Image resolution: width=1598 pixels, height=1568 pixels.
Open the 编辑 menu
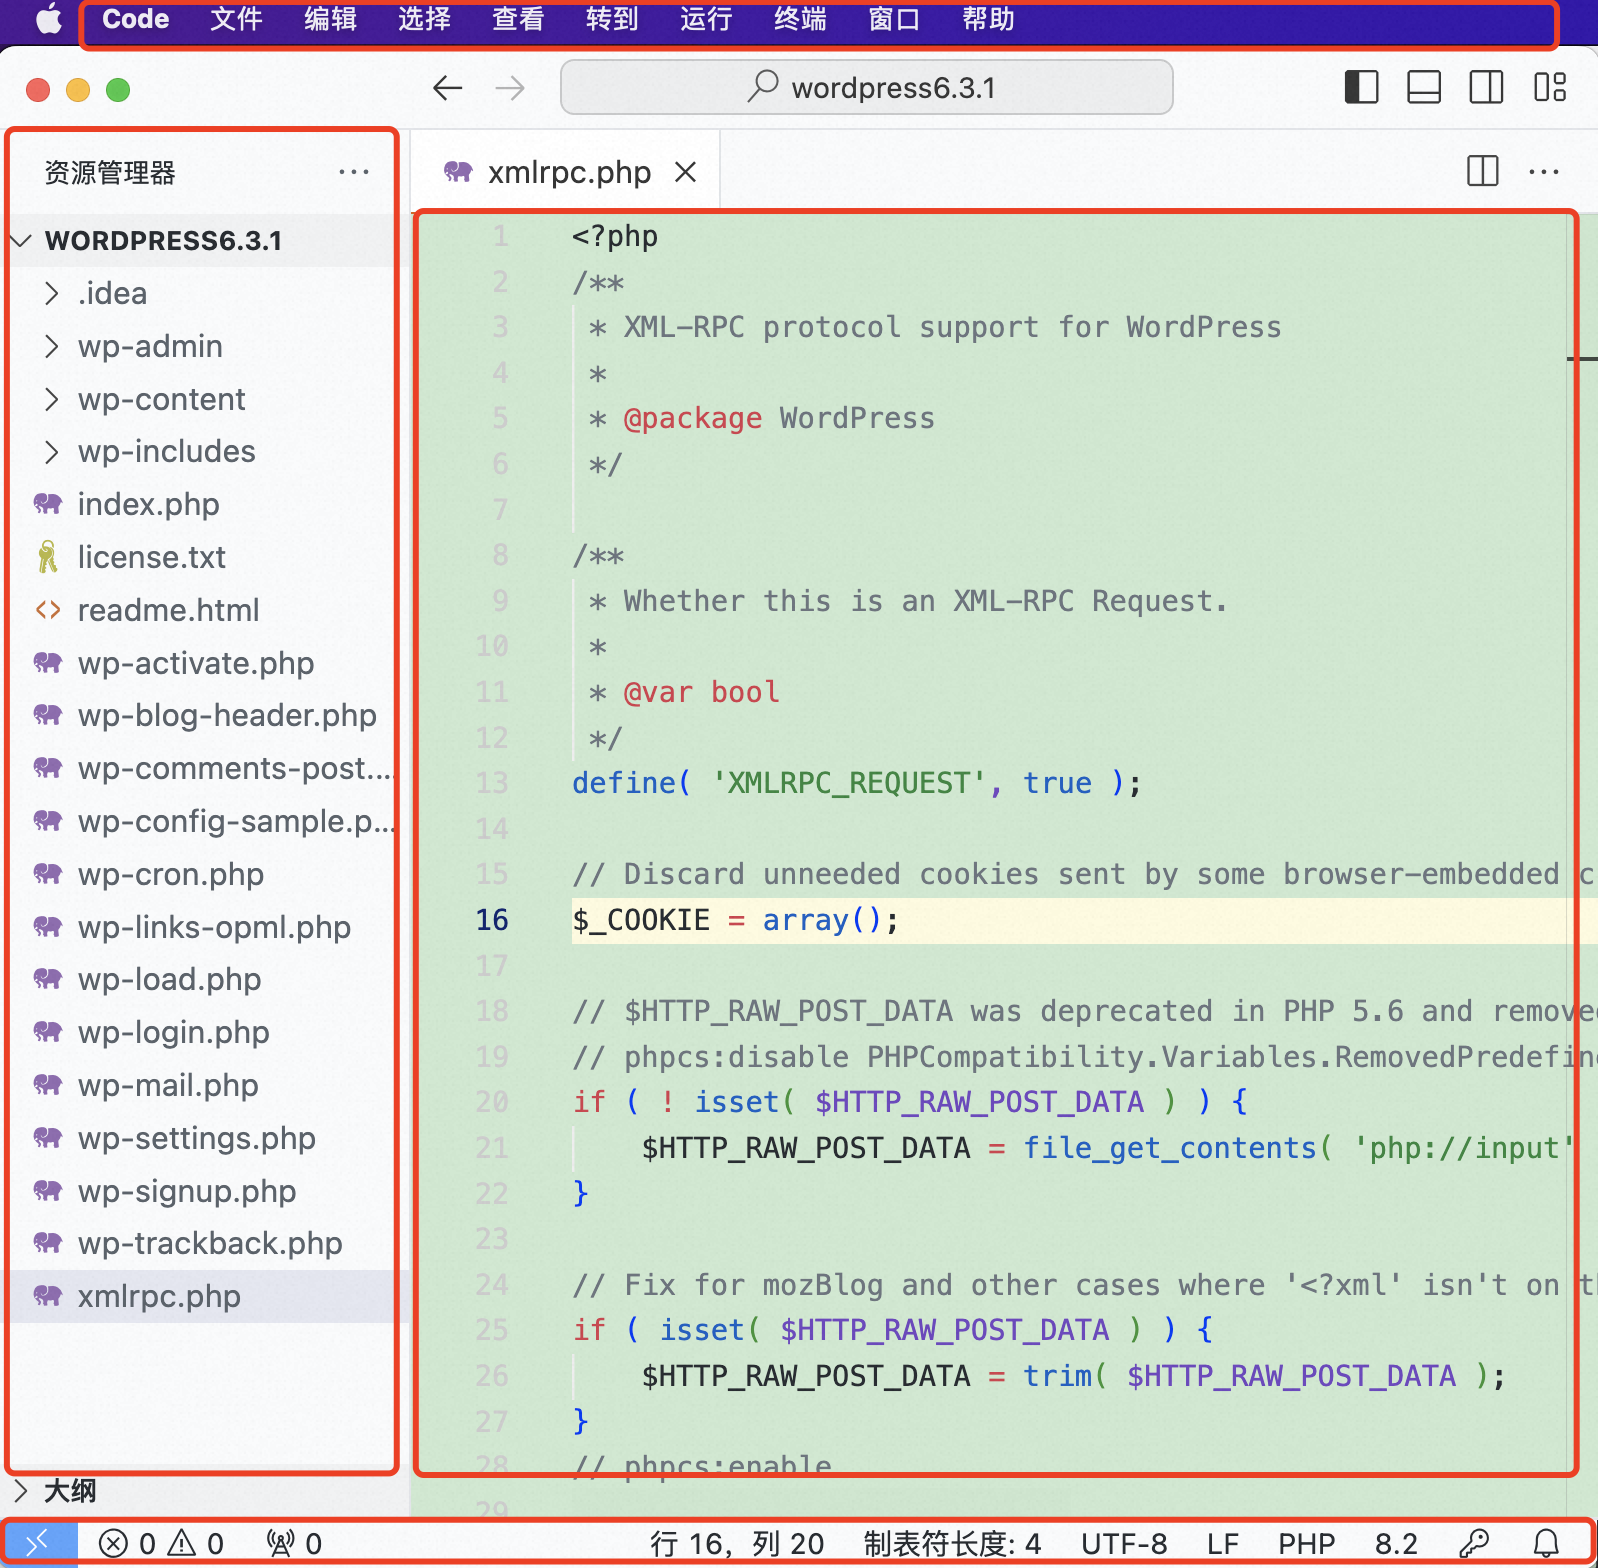tap(330, 19)
